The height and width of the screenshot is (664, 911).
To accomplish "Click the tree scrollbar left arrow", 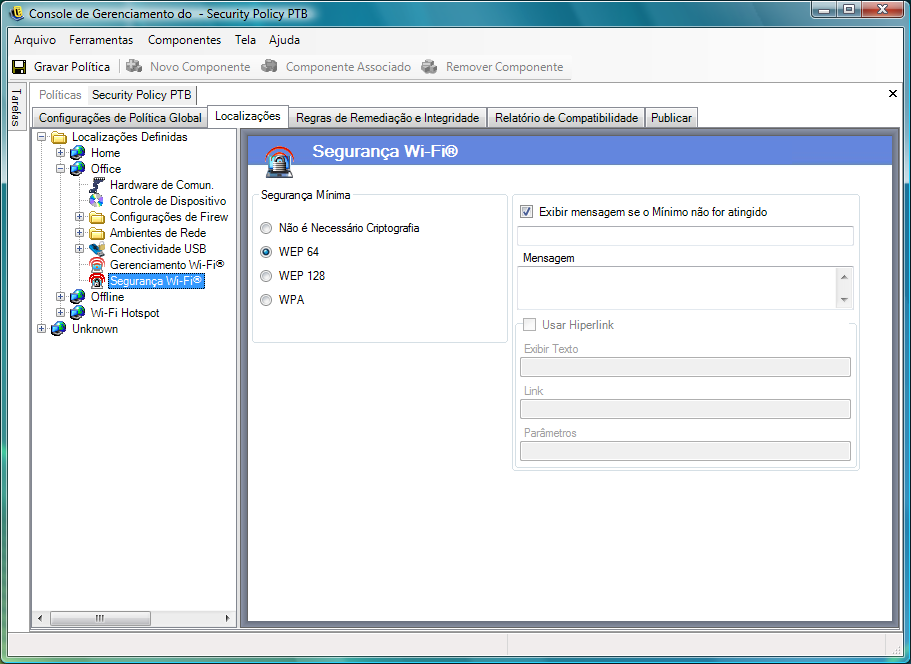I will 40,618.
